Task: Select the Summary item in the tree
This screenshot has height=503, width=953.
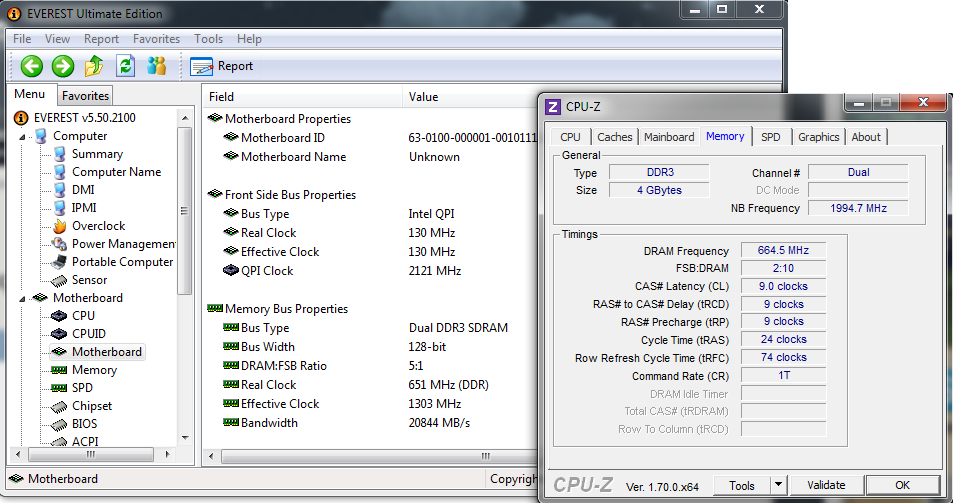Action: pyautogui.click(x=97, y=154)
